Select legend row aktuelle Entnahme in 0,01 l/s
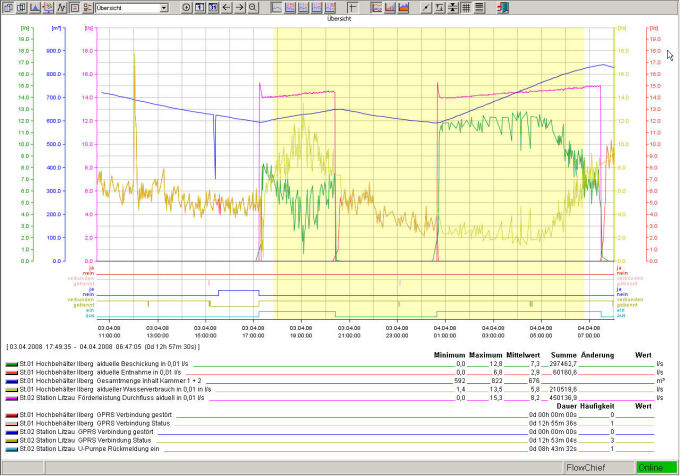This screenshot has width=680, height=476. [334, 372]
